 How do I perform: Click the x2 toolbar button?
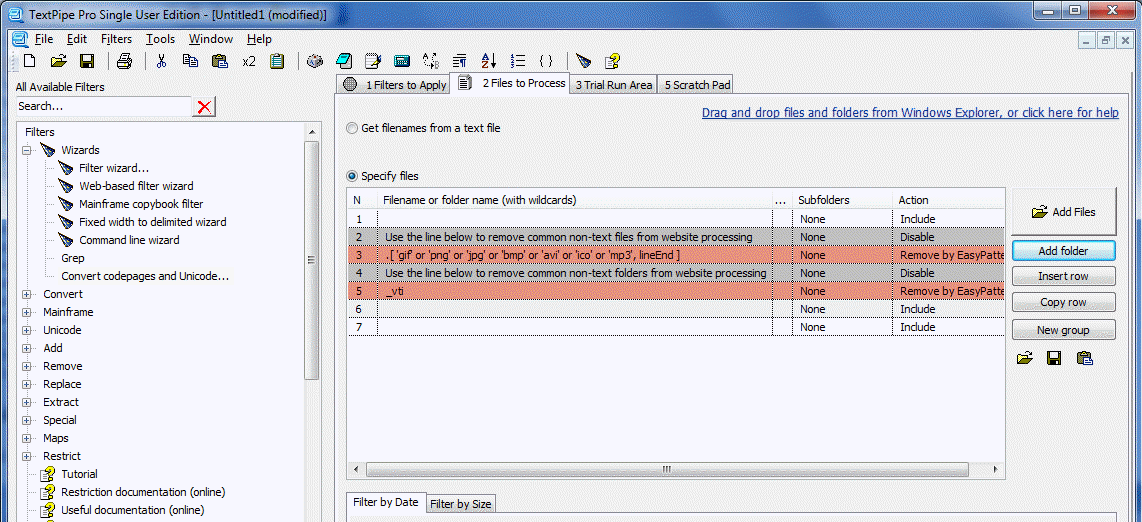pos(248,61)
